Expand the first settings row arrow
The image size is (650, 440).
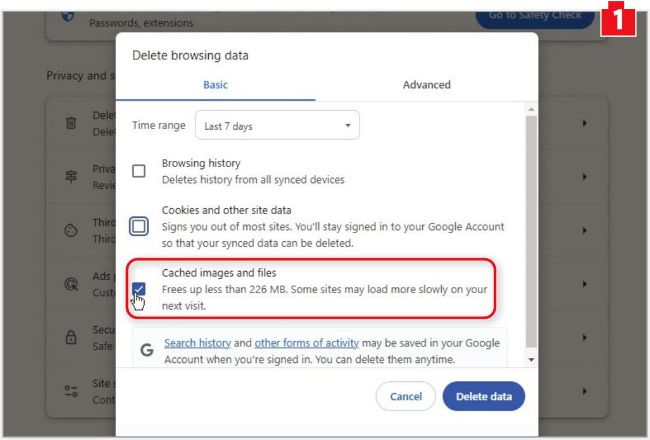coord(584,123)
